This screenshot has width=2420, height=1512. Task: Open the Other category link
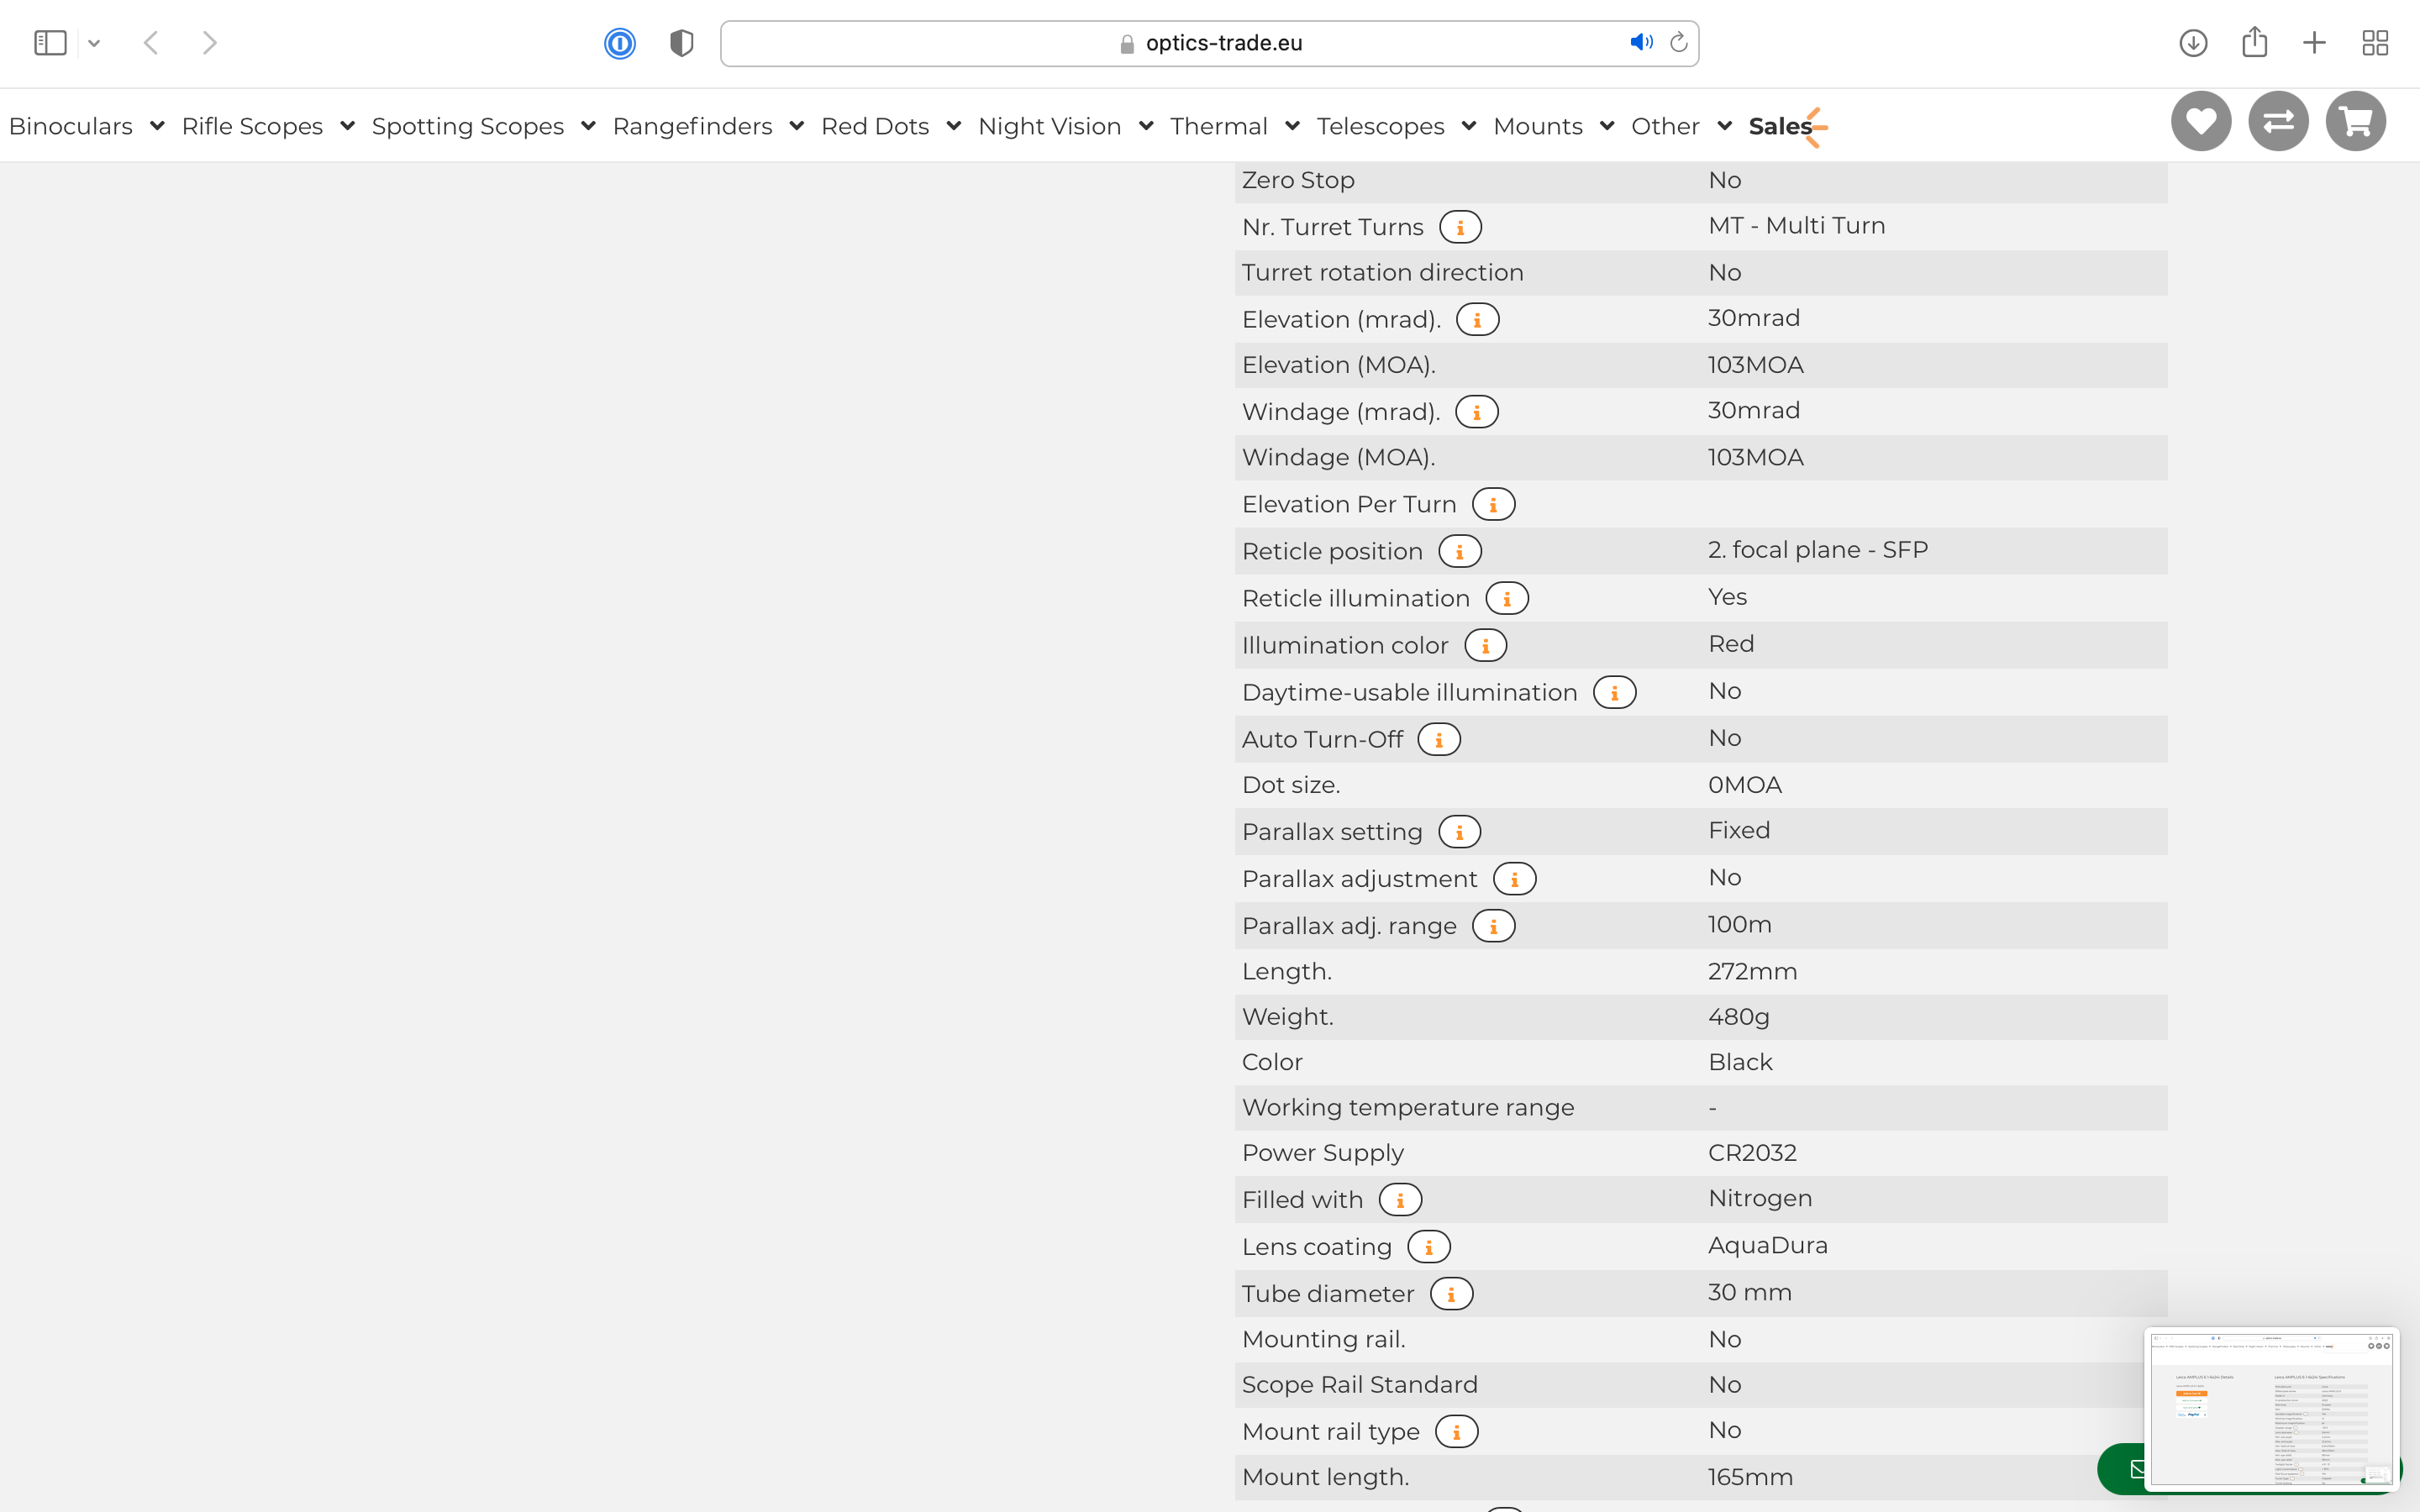coord(1665,126)
